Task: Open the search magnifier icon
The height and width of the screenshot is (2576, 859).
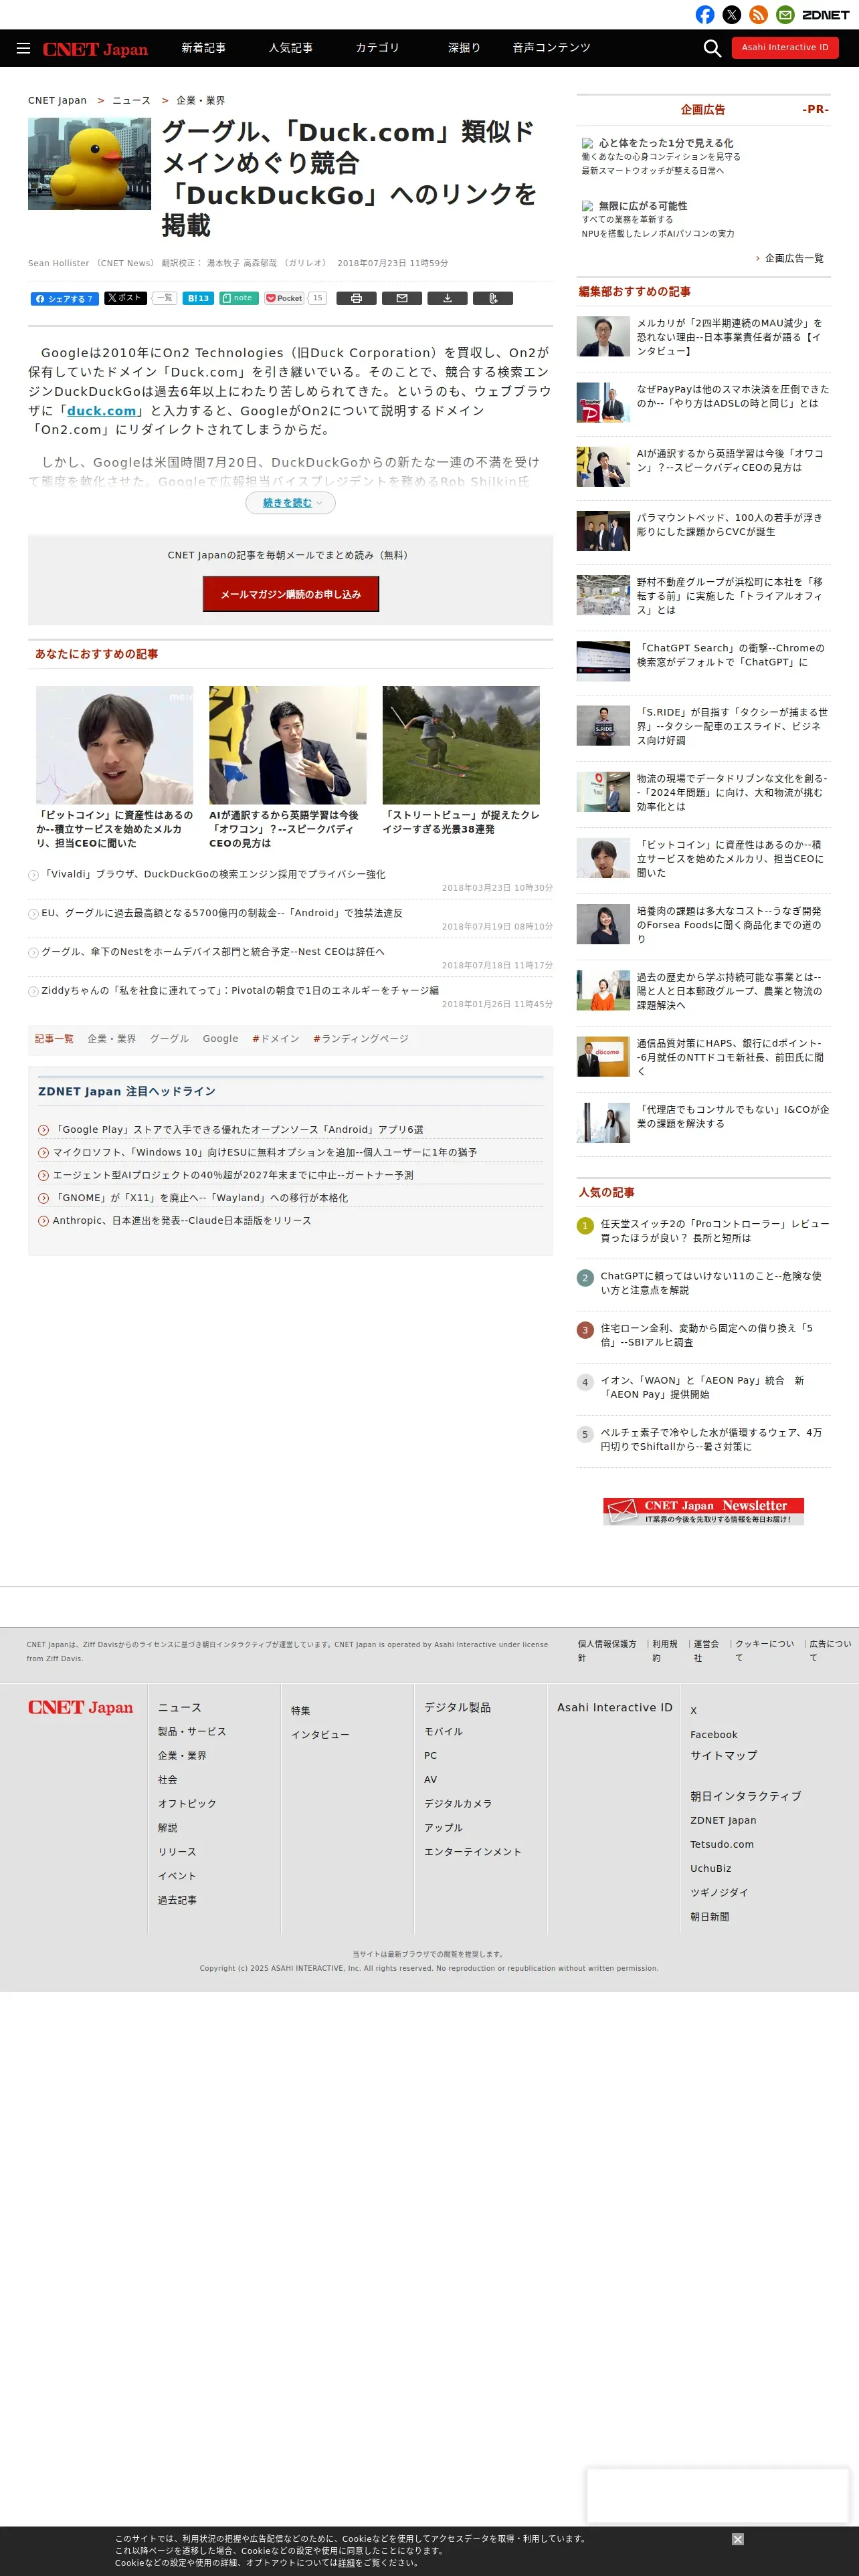Action: click(x=712, y=48)
